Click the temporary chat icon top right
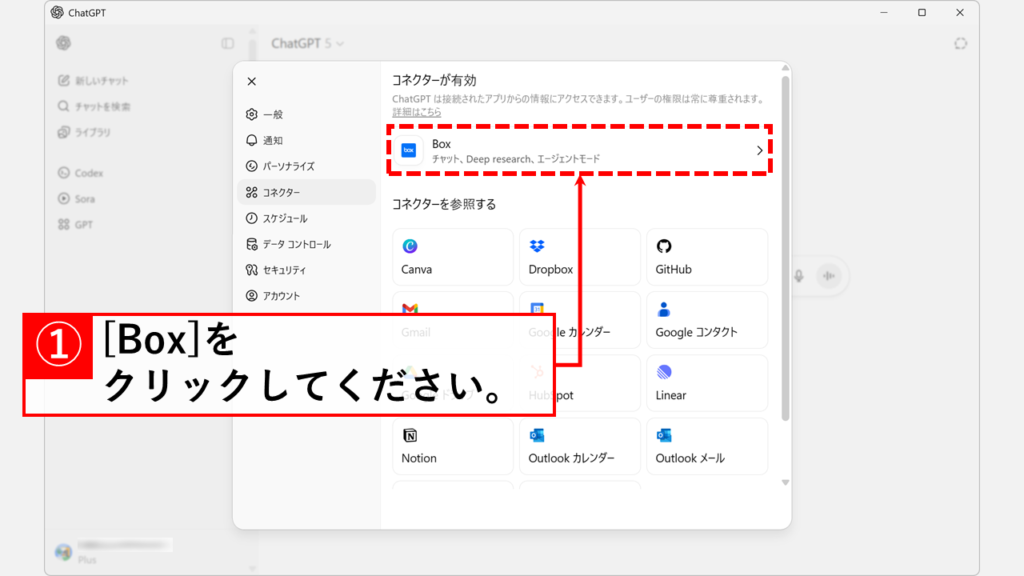Image resolution: width=1024 pixels, height=576 pixels. (960, 44)
